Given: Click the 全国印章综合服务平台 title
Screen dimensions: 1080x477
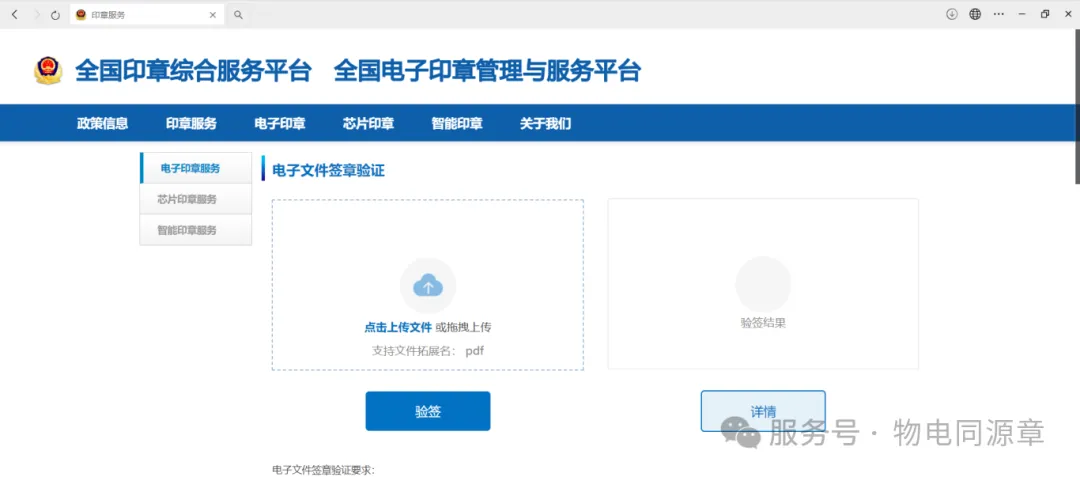Looking at the screenshot, I should [193, 71].
